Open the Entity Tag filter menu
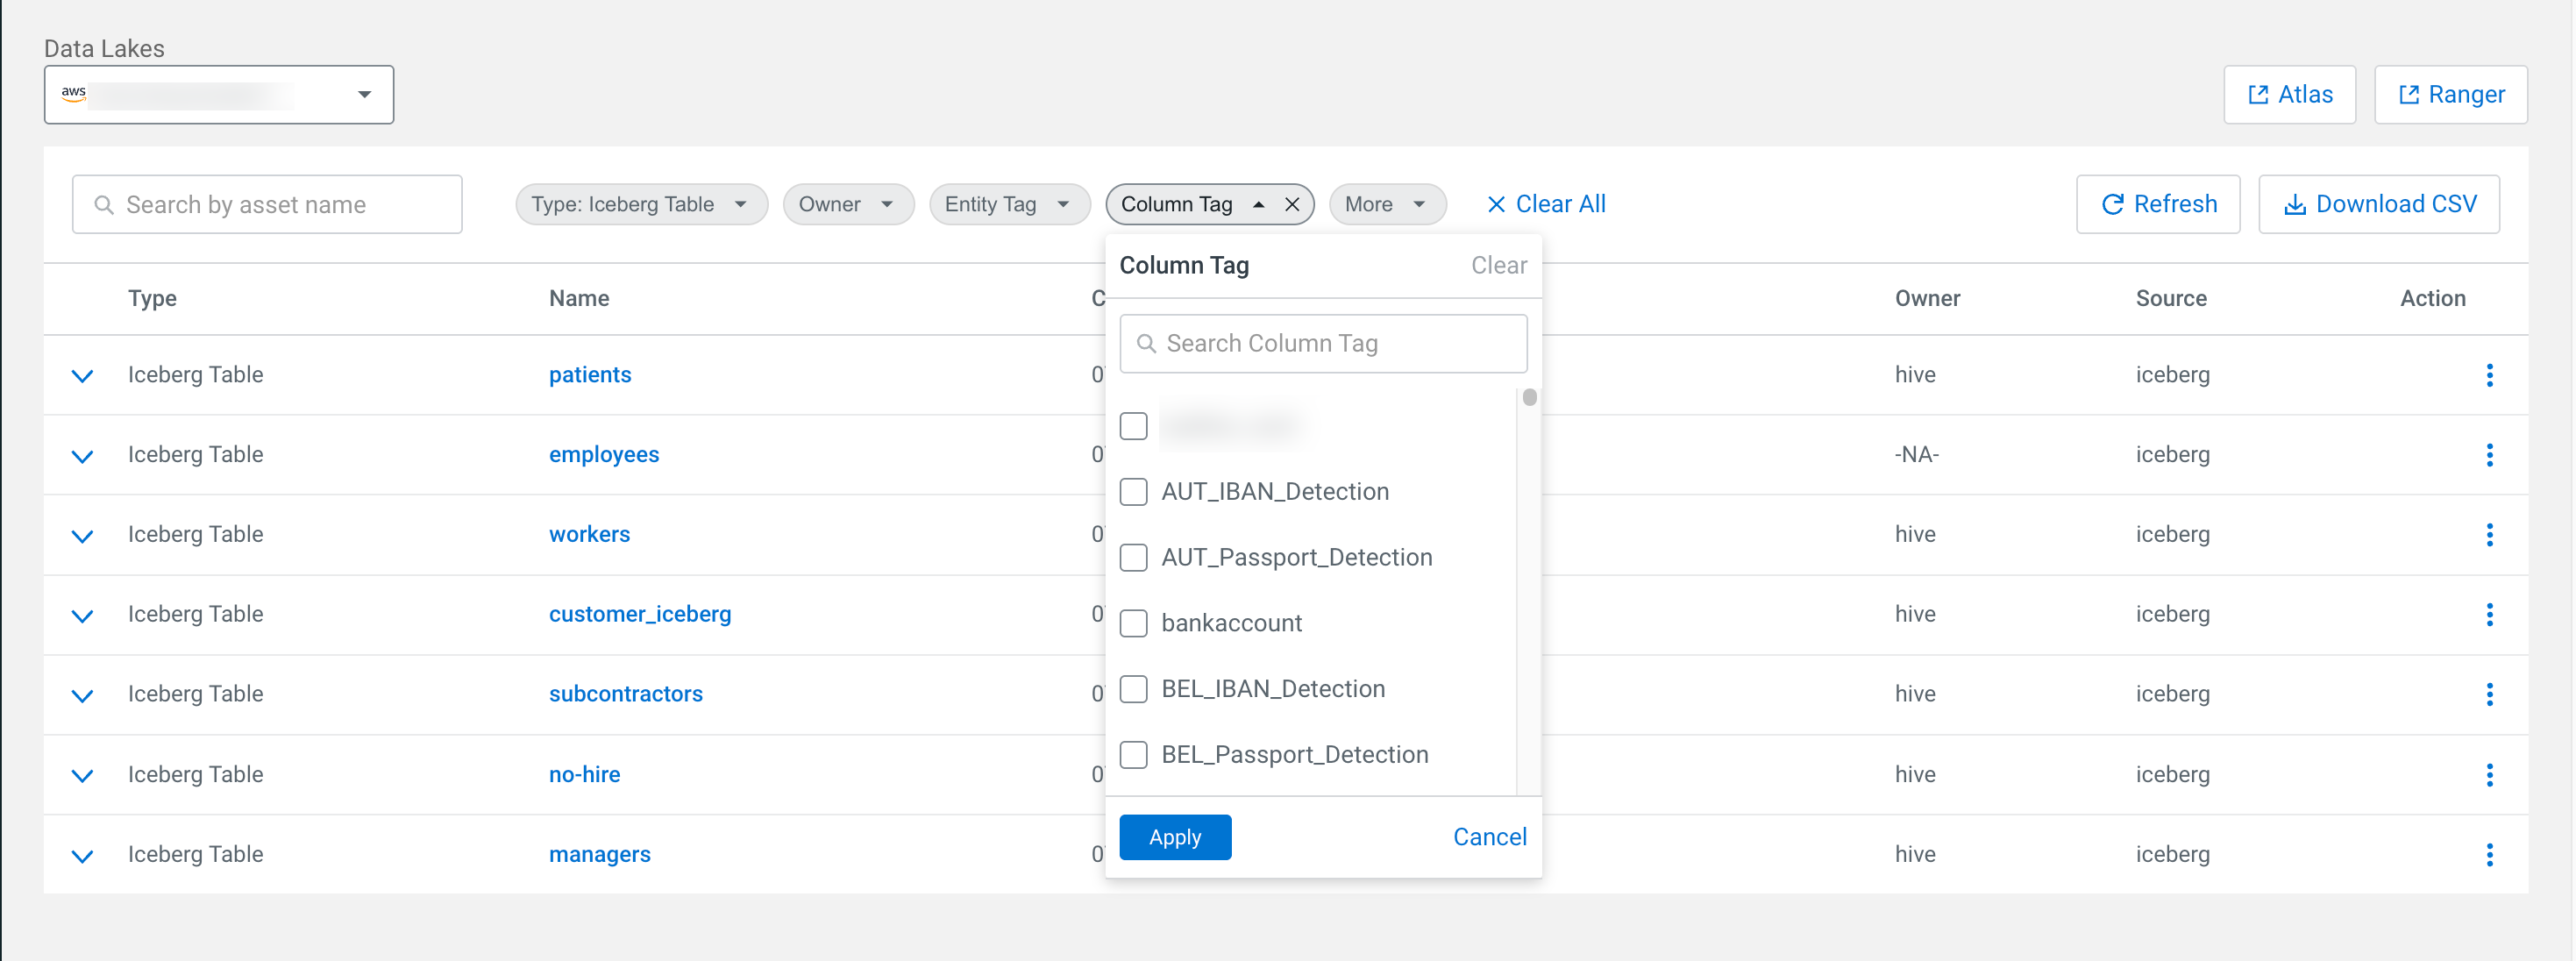2576x961 pixels. tap(1008, 205)
